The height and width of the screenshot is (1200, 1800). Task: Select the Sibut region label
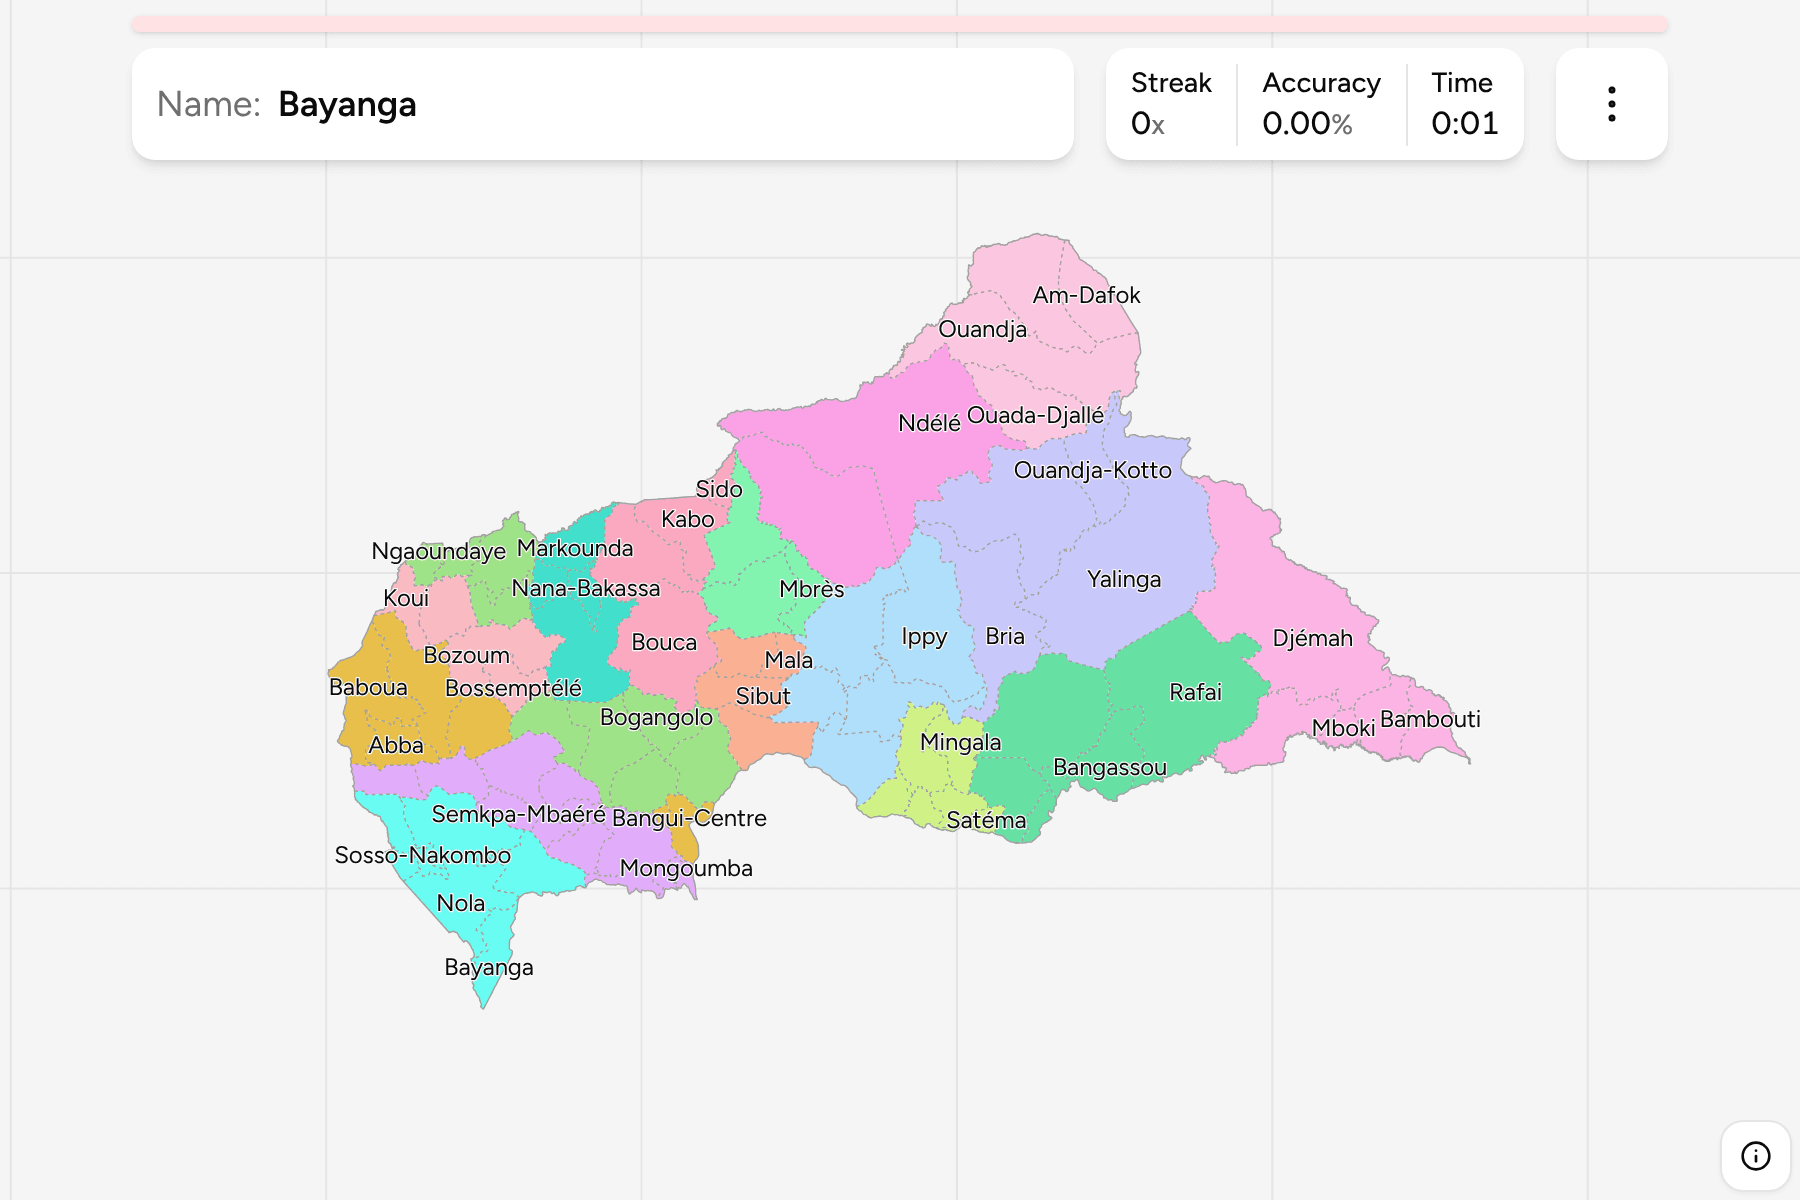[763, 696]
